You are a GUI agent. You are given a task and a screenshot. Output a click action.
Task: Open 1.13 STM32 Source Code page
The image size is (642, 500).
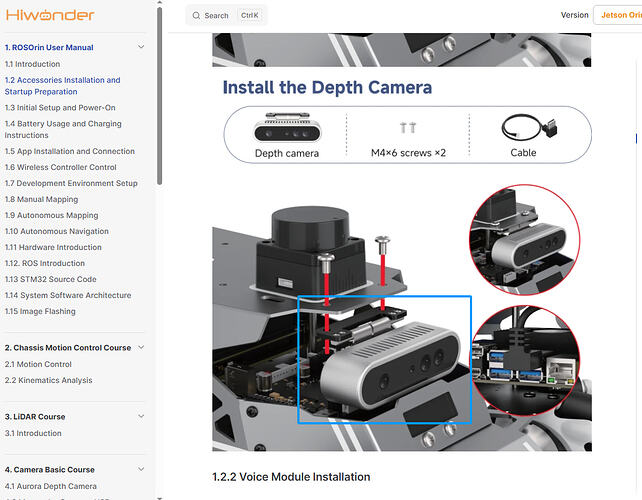tap(51, 279)
